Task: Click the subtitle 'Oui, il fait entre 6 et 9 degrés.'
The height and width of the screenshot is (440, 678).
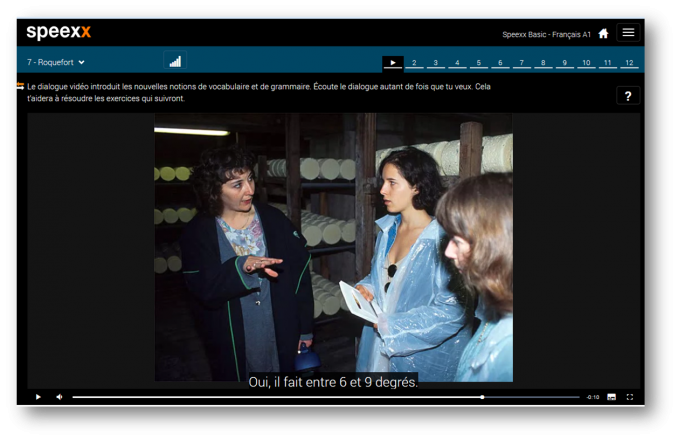Action: (333, 382)
